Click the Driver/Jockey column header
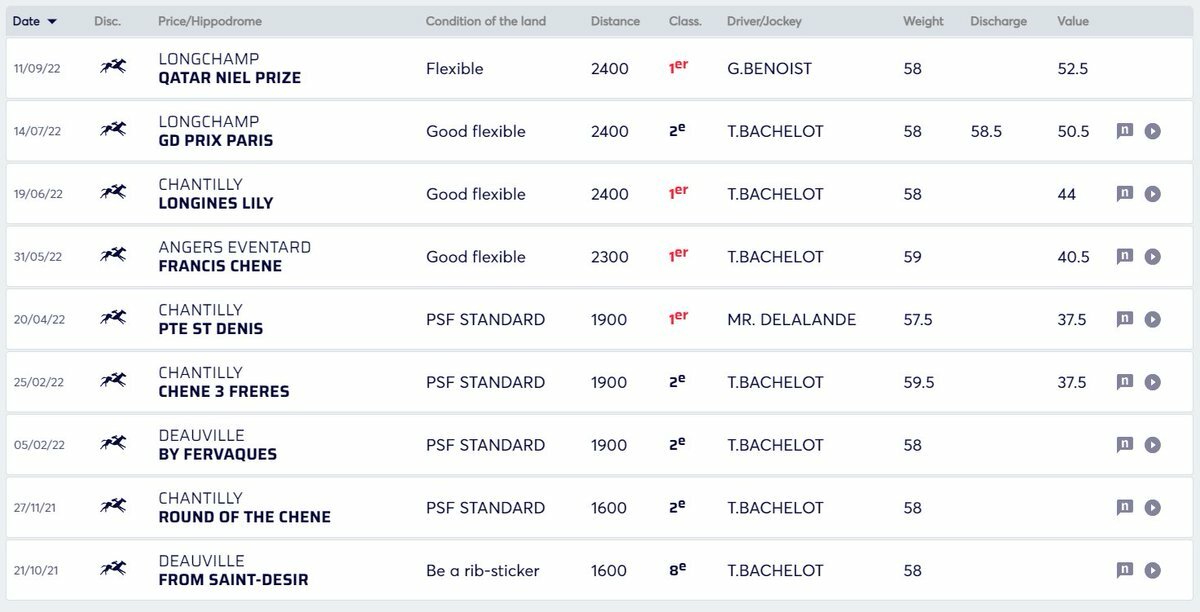Viewport: 1200px width, 612px height. pos(764,21)
